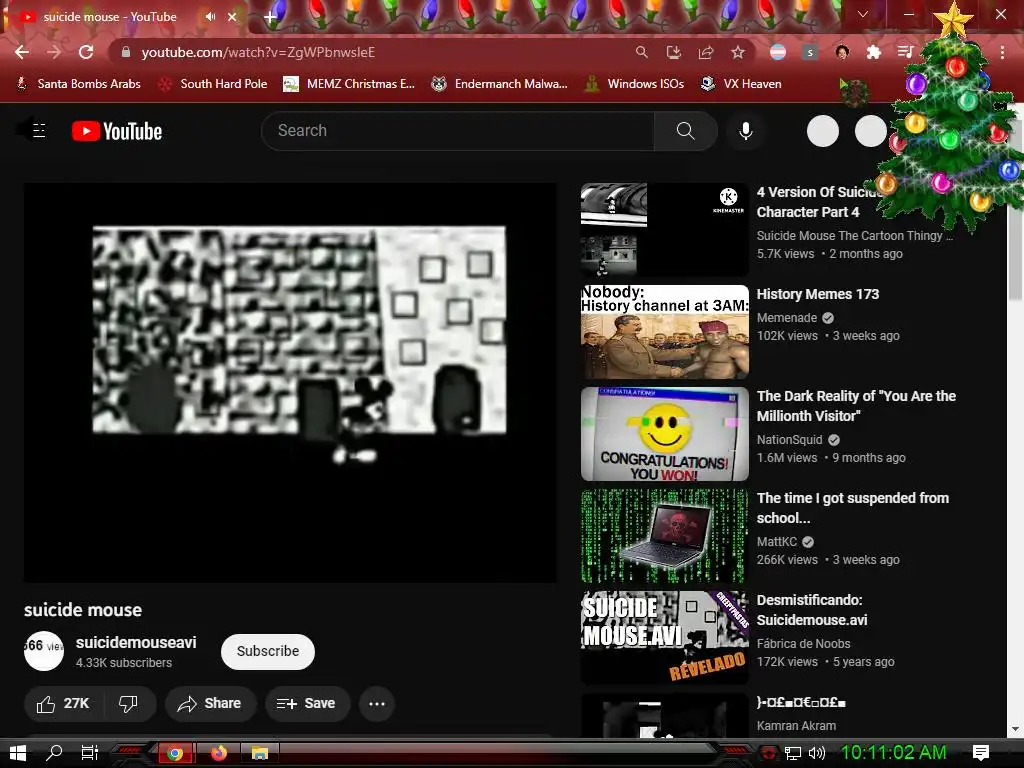Open the Millionth Visitor video thumbnail
Viewport: 1024px width, 768px height.
tap(665, 434)
